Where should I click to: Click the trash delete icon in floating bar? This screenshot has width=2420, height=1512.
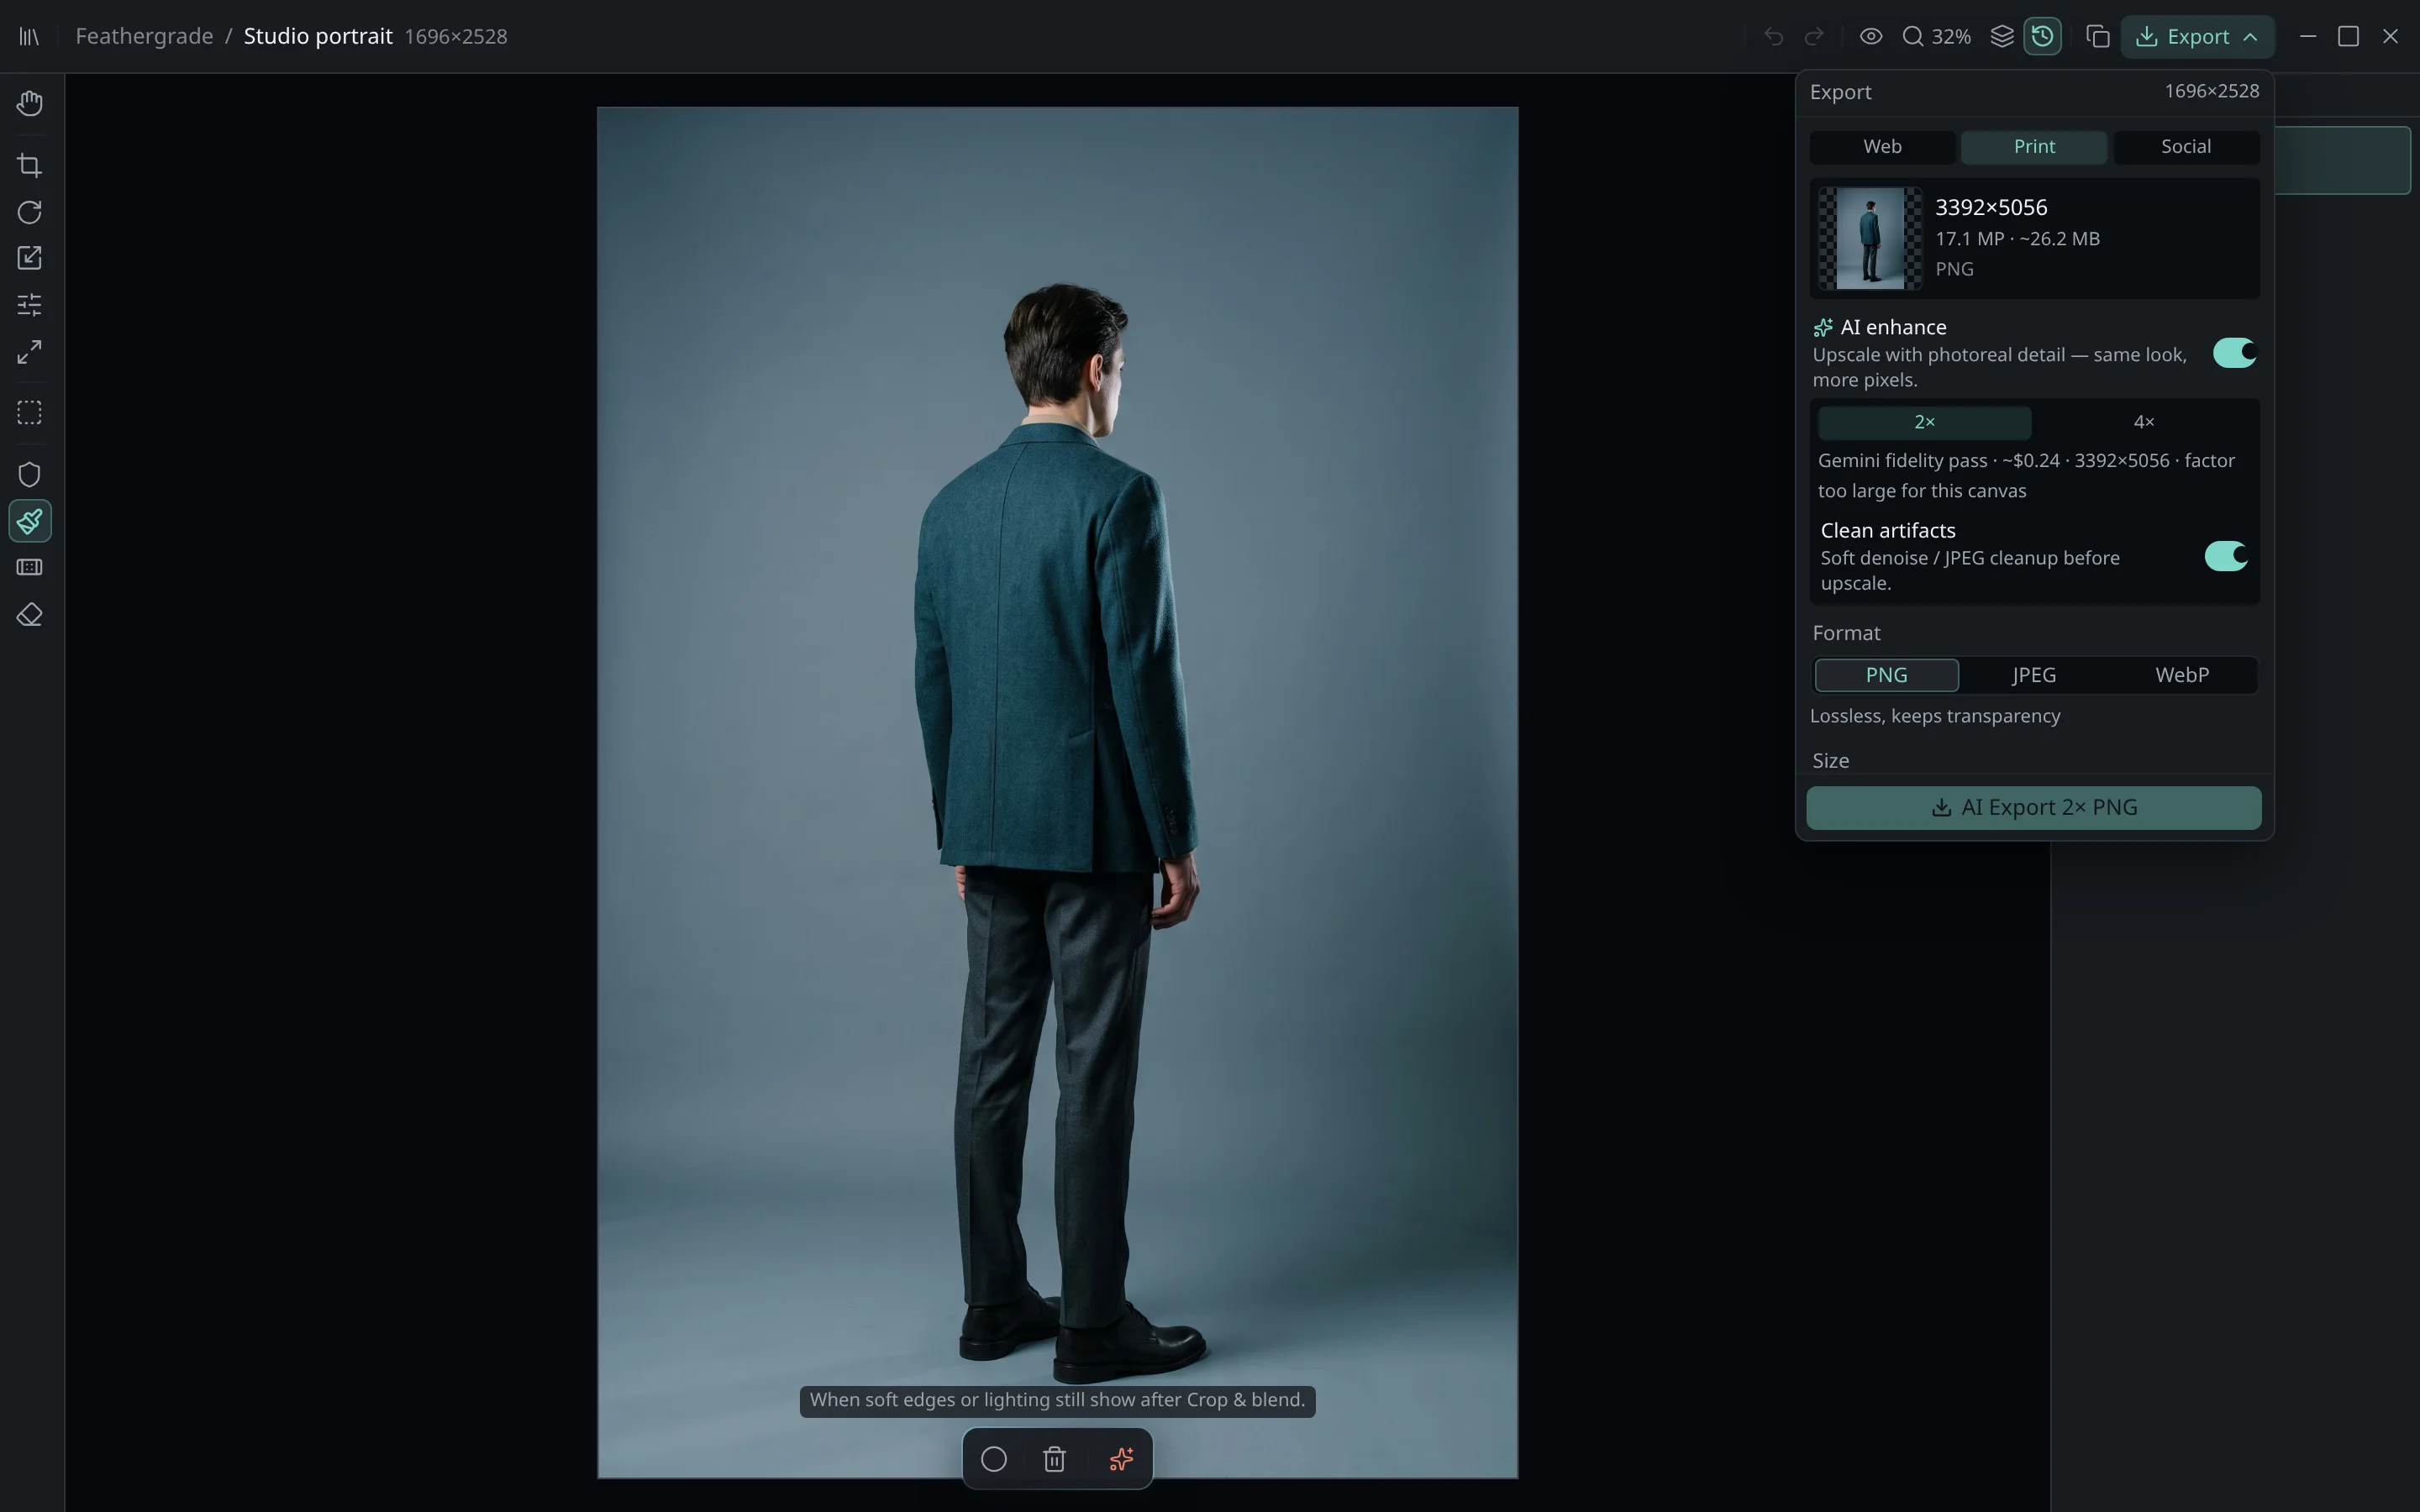[1054, 1459]
